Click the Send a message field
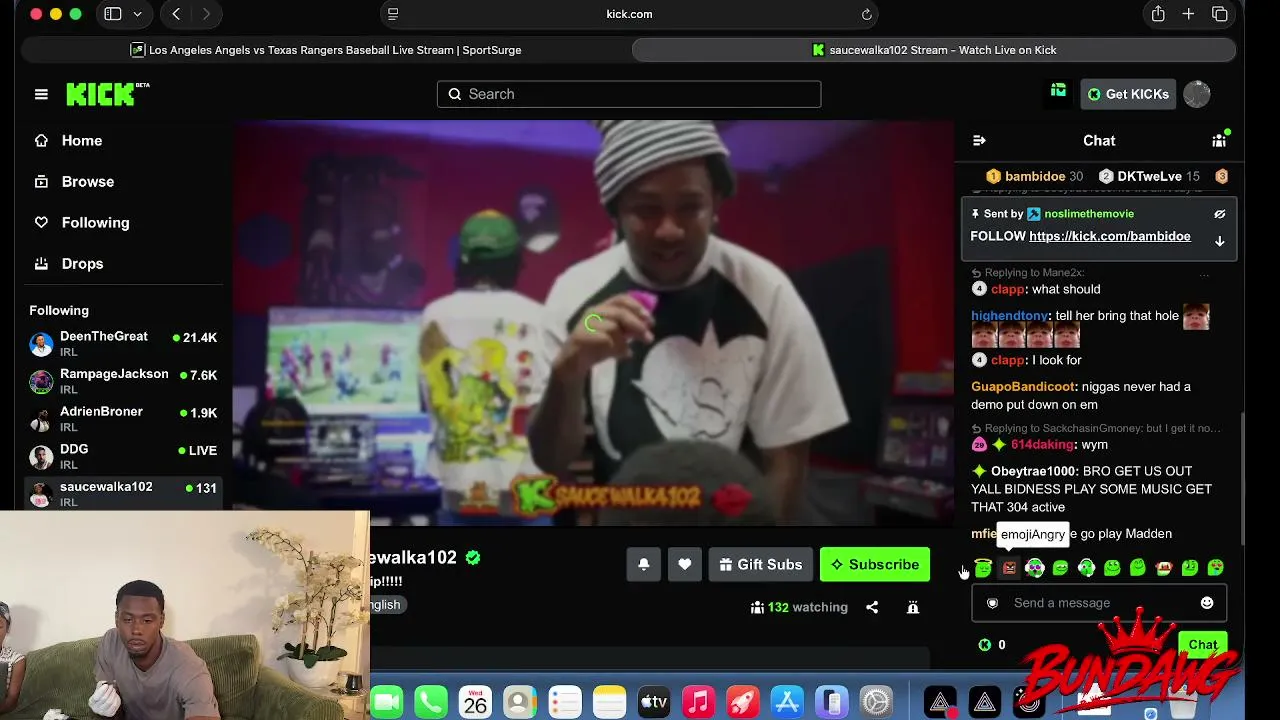Screen dimensions: 1280x720 pos(1099,603)
